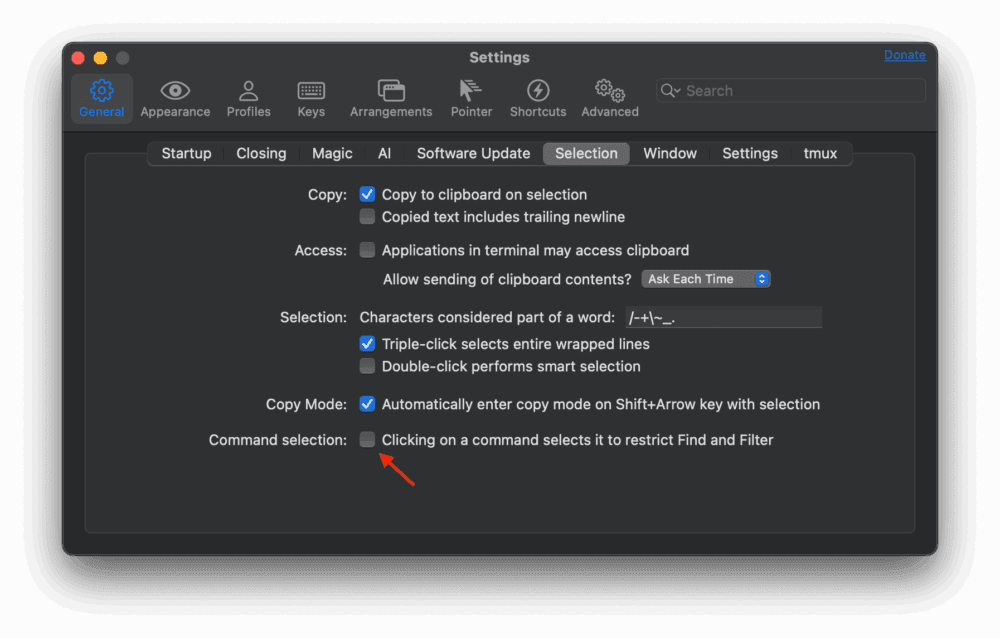The width and height of the screenshot is (1000, 638).
Task: Focus the Search settings field
Action: (x=791, y=91)
